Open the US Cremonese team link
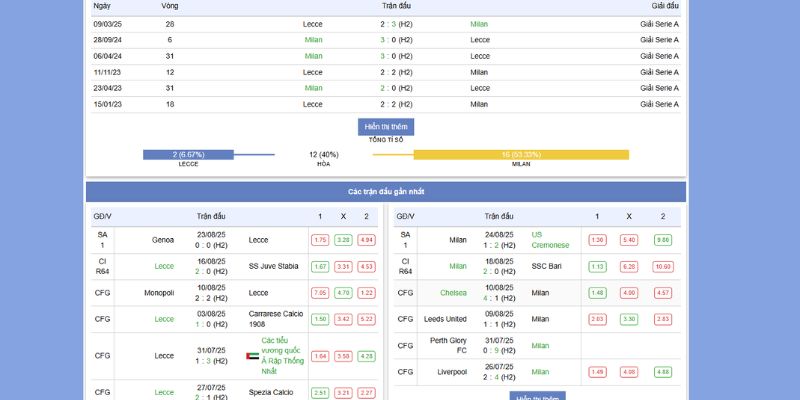 point(550,240)
